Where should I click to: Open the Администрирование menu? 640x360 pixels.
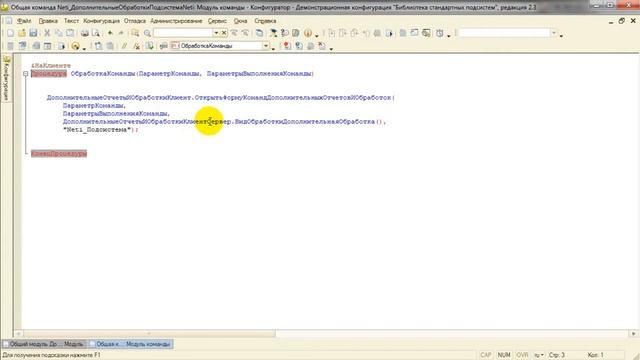(176, 21)
